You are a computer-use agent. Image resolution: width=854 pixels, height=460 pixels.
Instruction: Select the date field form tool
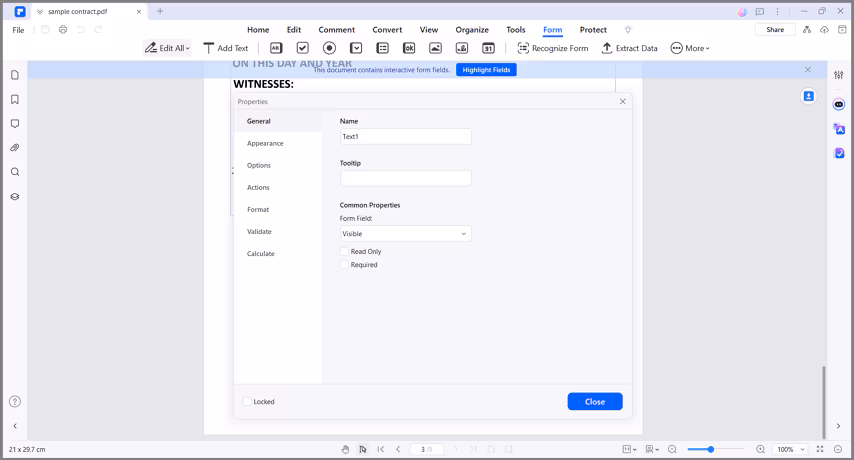(489, 48)
